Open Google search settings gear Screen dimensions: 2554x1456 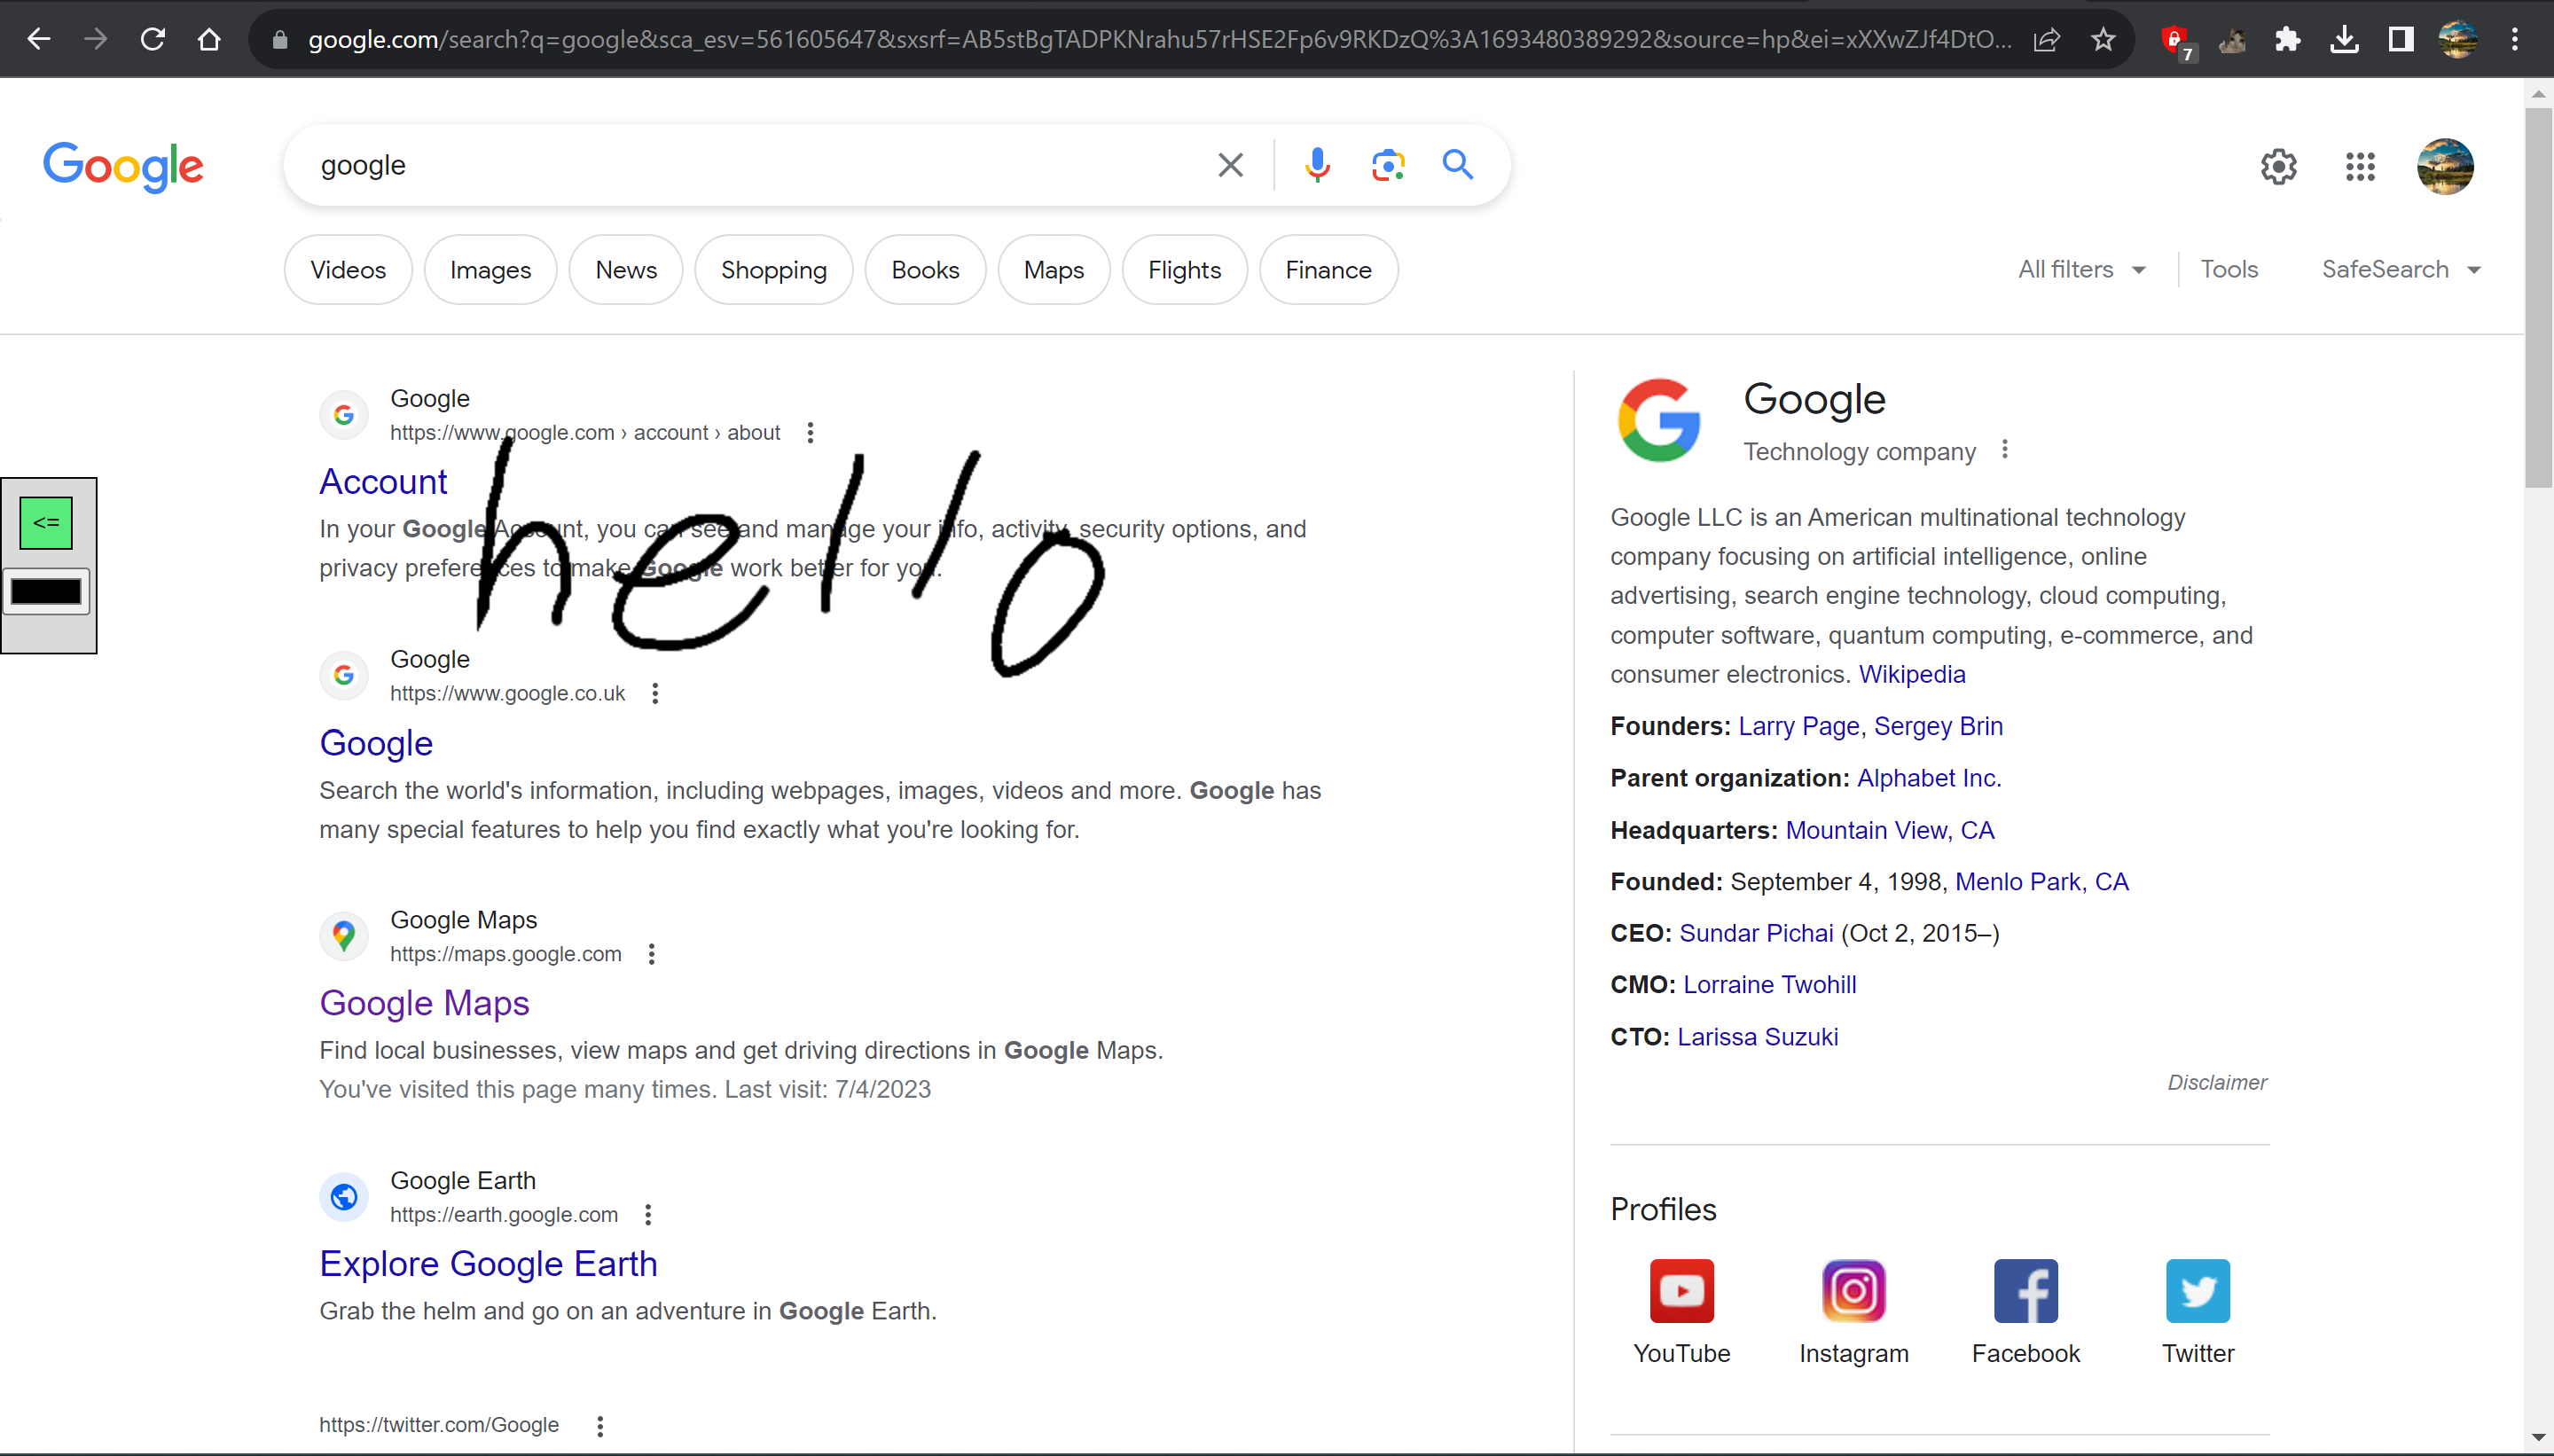tap(2278, 166)
